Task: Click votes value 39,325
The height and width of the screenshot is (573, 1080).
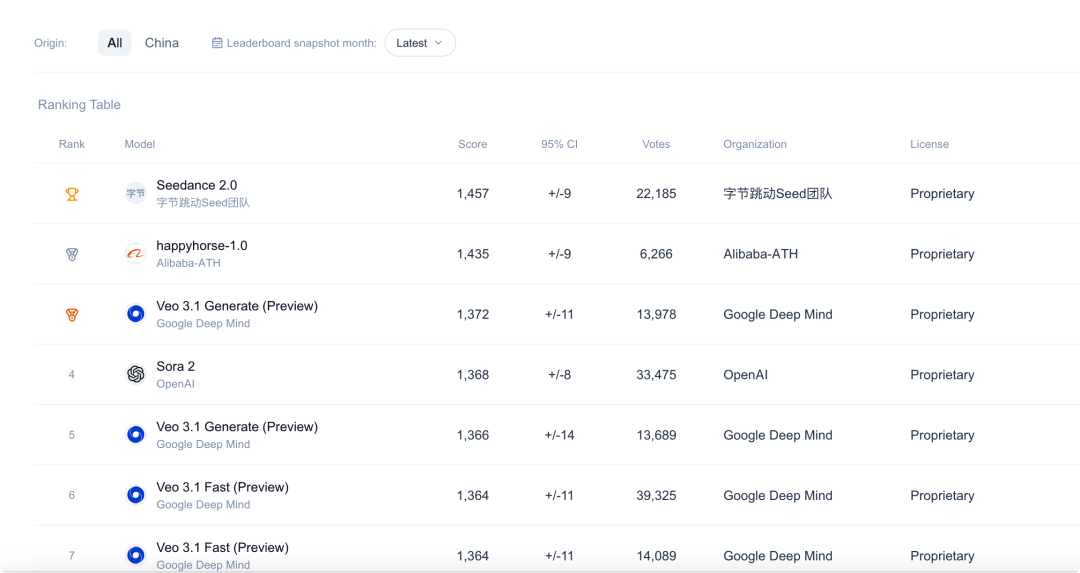Action: coord(656,495)
